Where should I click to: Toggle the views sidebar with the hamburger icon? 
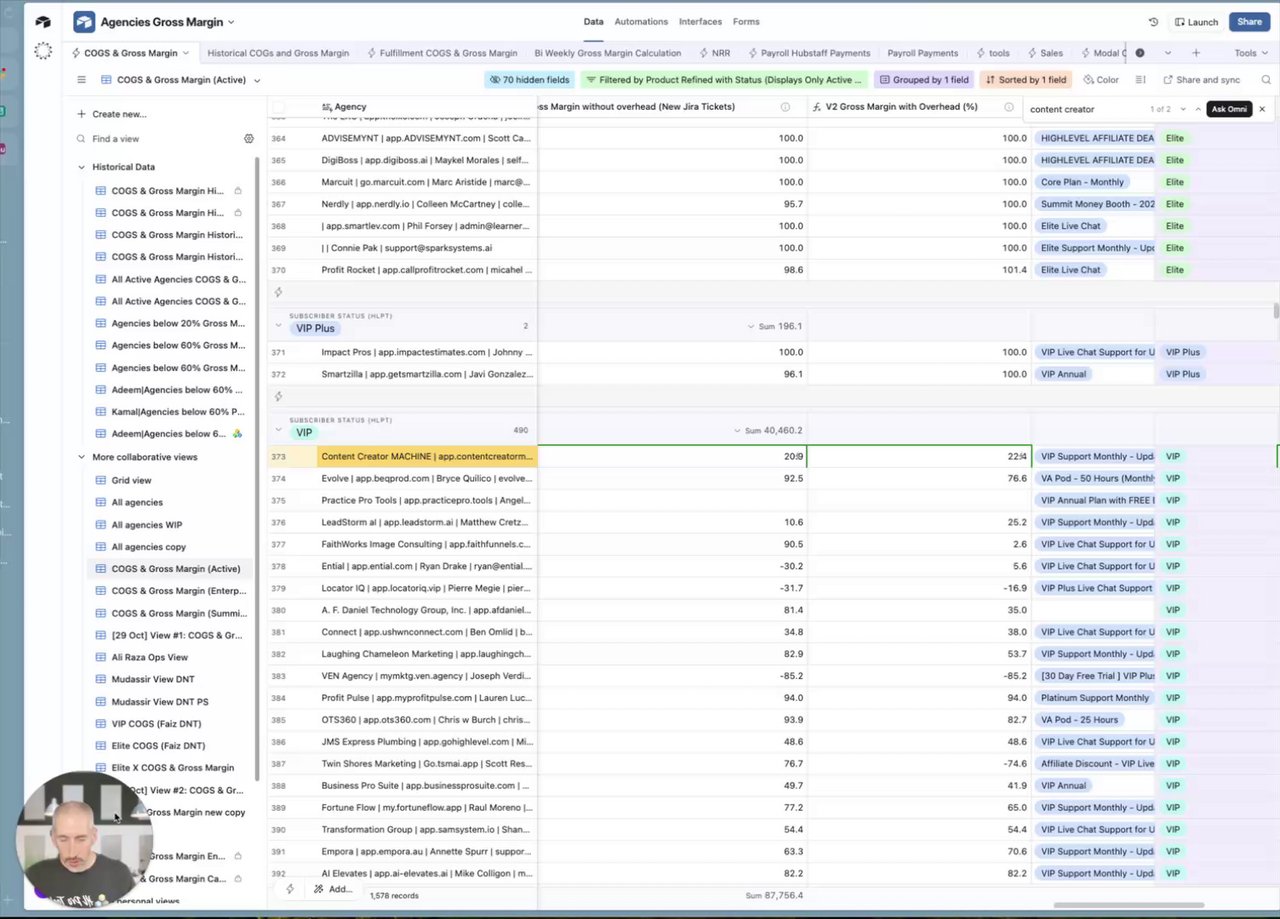pos(81,80)
